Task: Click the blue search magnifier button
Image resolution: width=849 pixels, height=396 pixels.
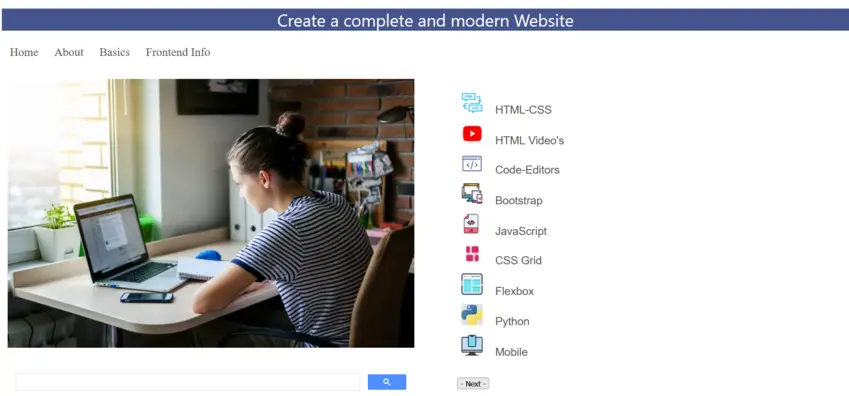Action: [387, 382]
